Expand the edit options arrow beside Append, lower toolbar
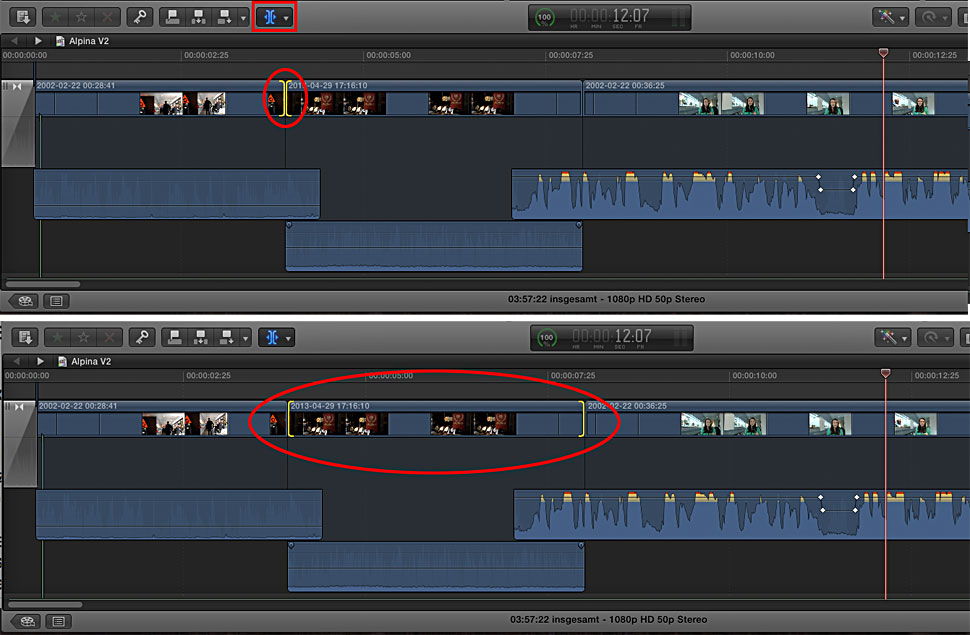The image size is (970, 635). (246, 338)
